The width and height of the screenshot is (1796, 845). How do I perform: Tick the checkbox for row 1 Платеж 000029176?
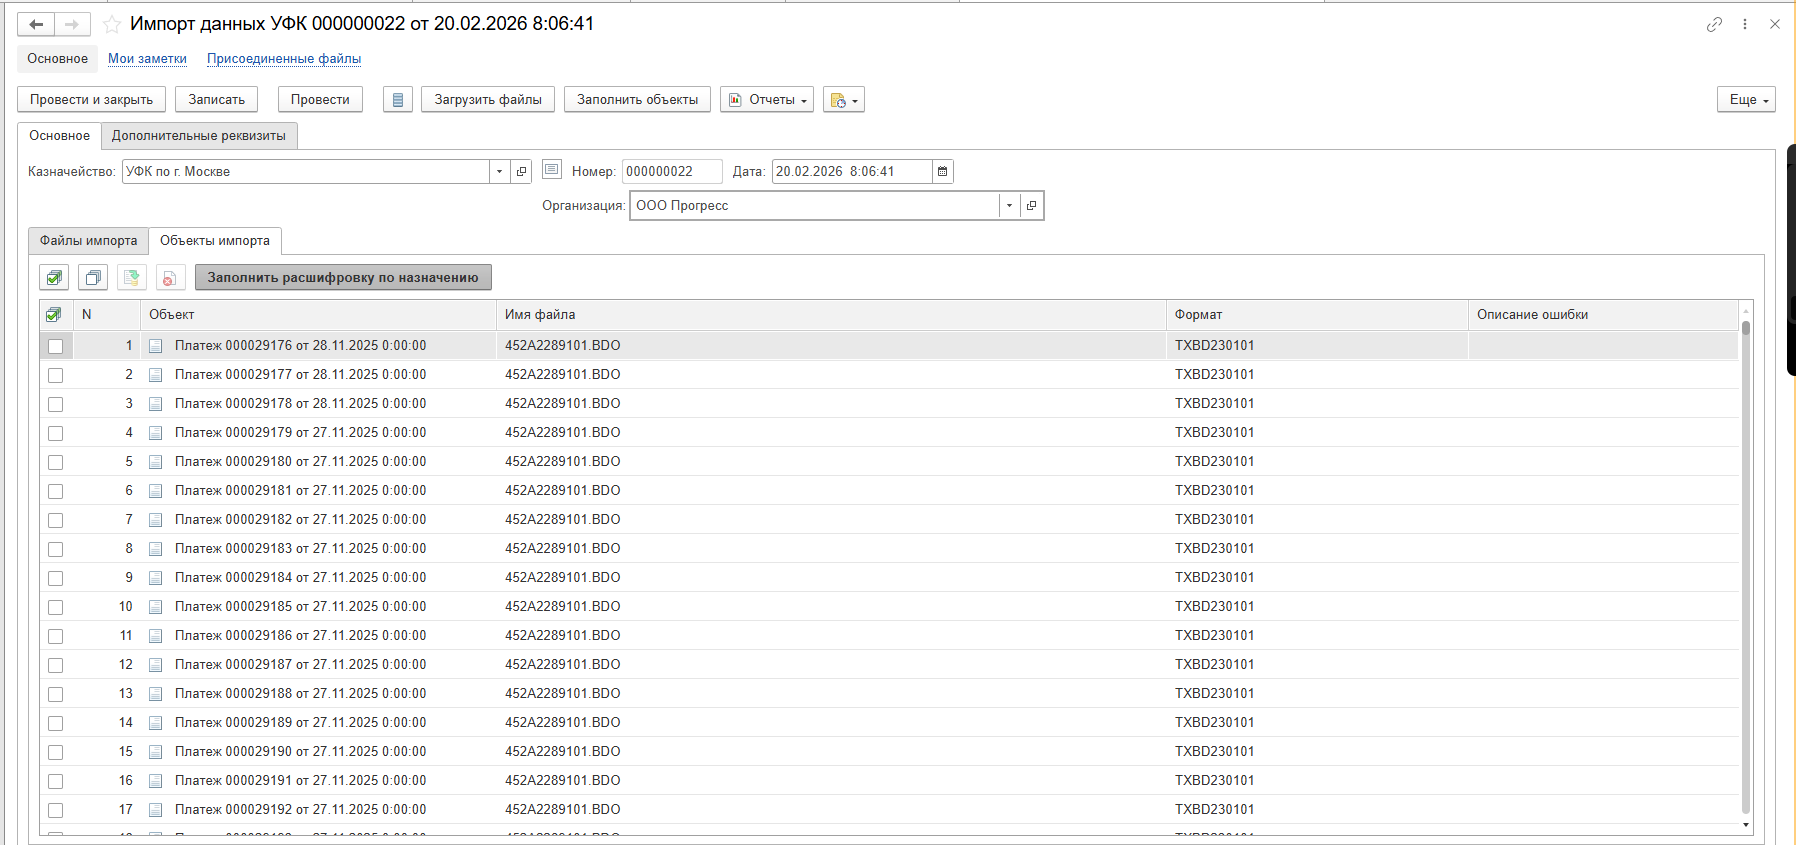(55, 346)
